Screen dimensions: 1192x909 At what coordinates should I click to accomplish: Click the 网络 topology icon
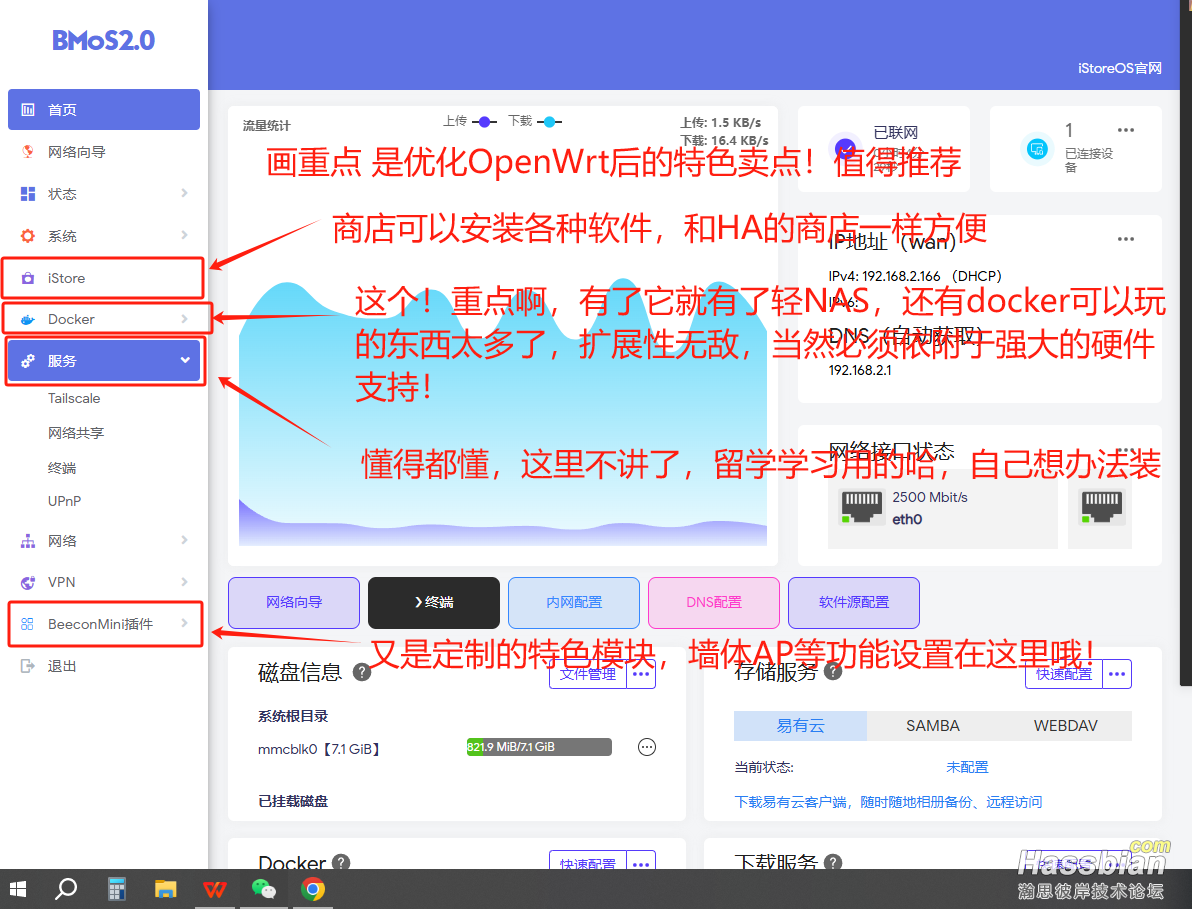click(x=28, y=541)
